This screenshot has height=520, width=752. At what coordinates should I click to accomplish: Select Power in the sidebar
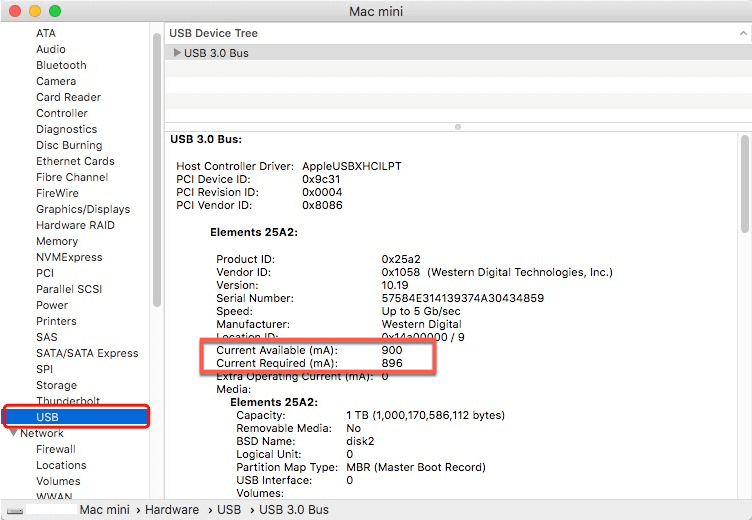(52, 305)
